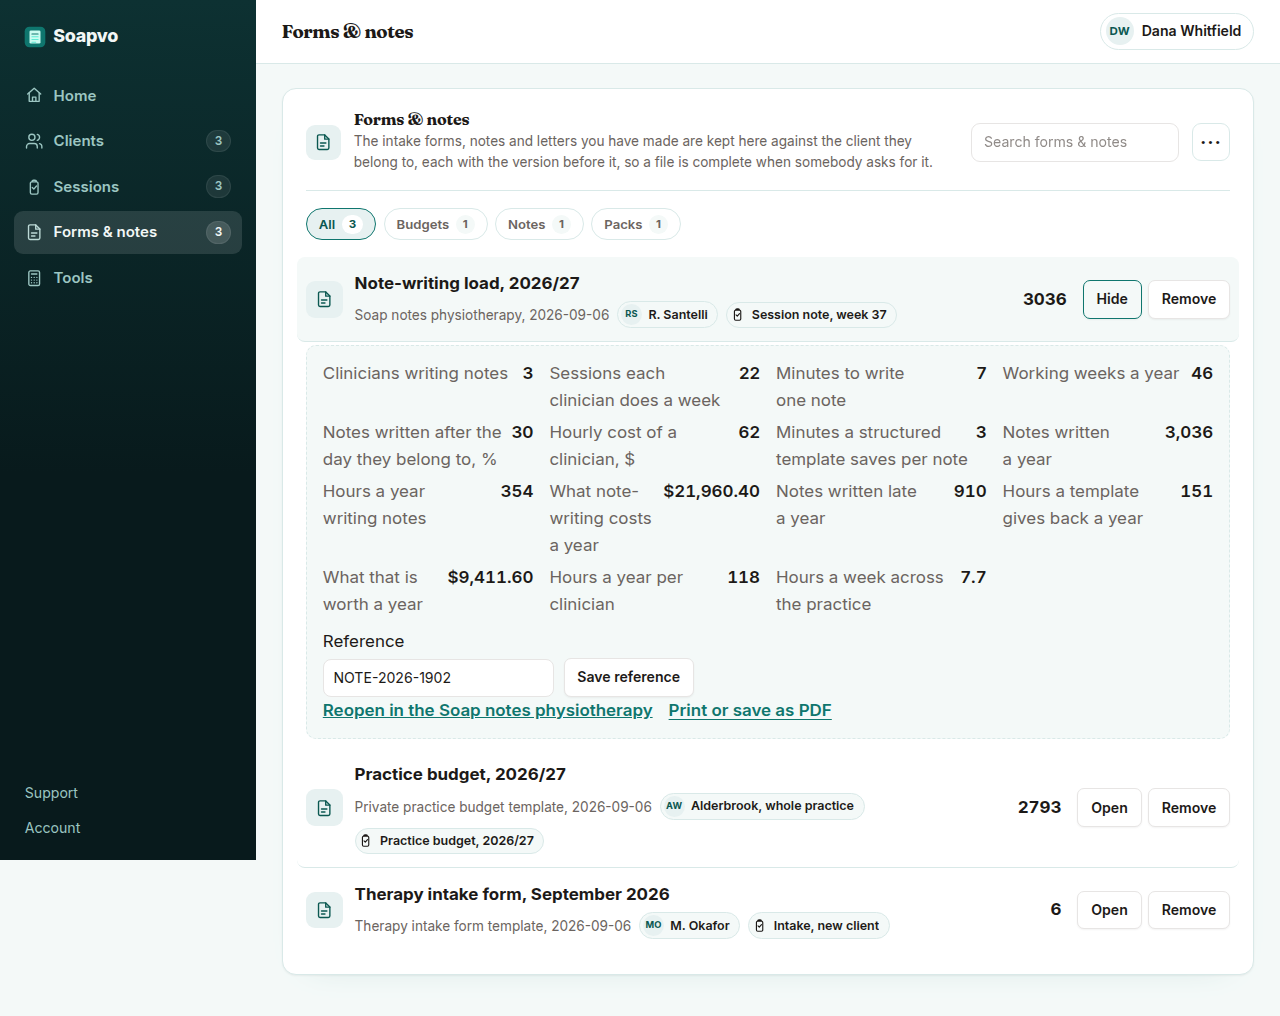Click the M. Okafor client chip

click(x=690, y=926)
